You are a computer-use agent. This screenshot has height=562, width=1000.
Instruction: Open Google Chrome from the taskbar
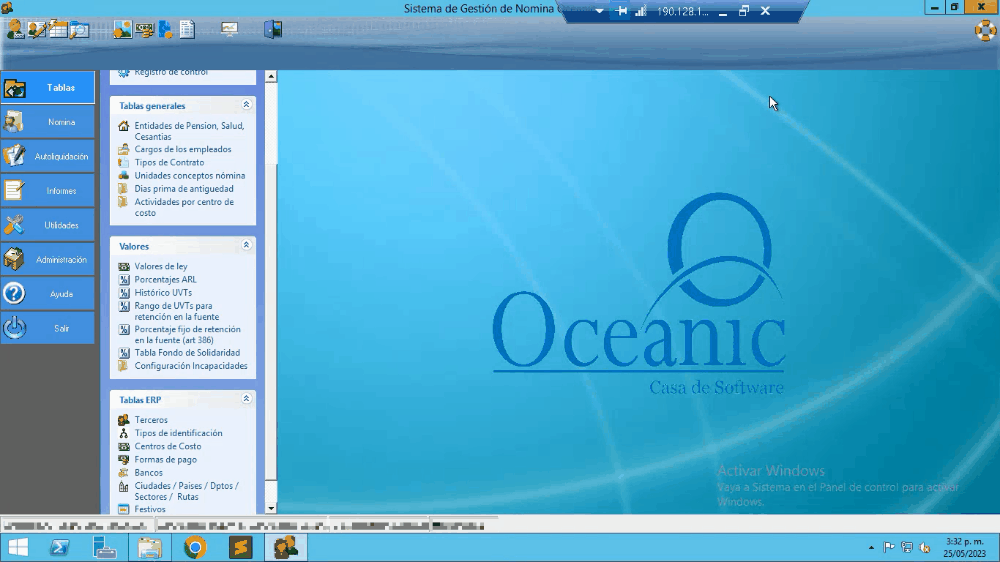tap(195, 547)
